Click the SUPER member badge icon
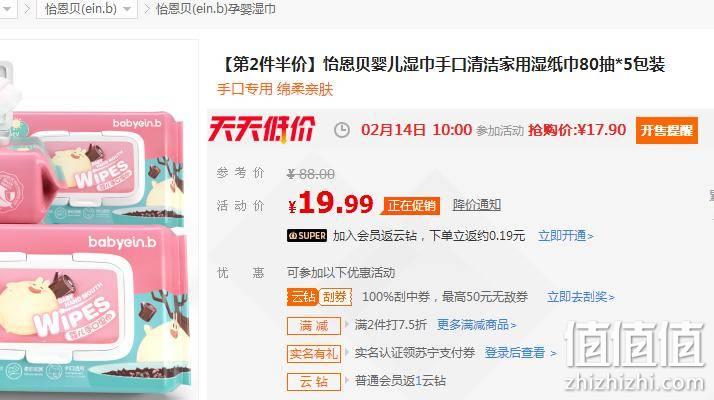714x400 pixels. 307,236
